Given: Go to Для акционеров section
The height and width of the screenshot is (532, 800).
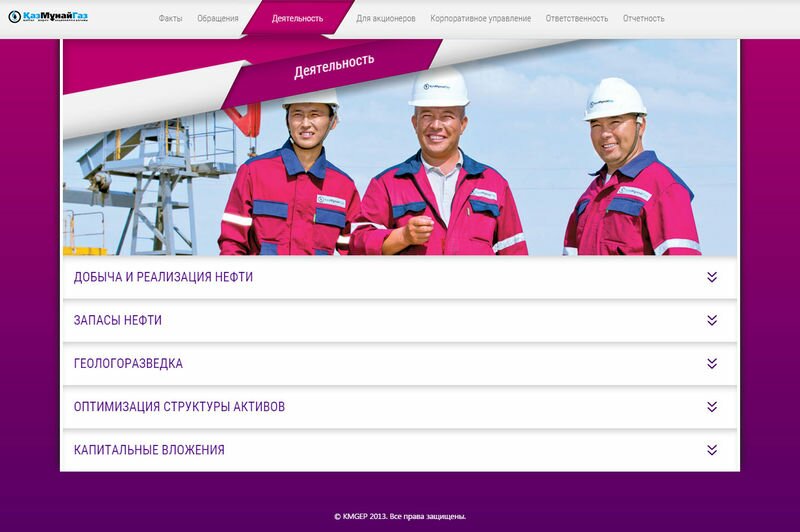Looking at the screenshot, I should [x=386, y=18].
